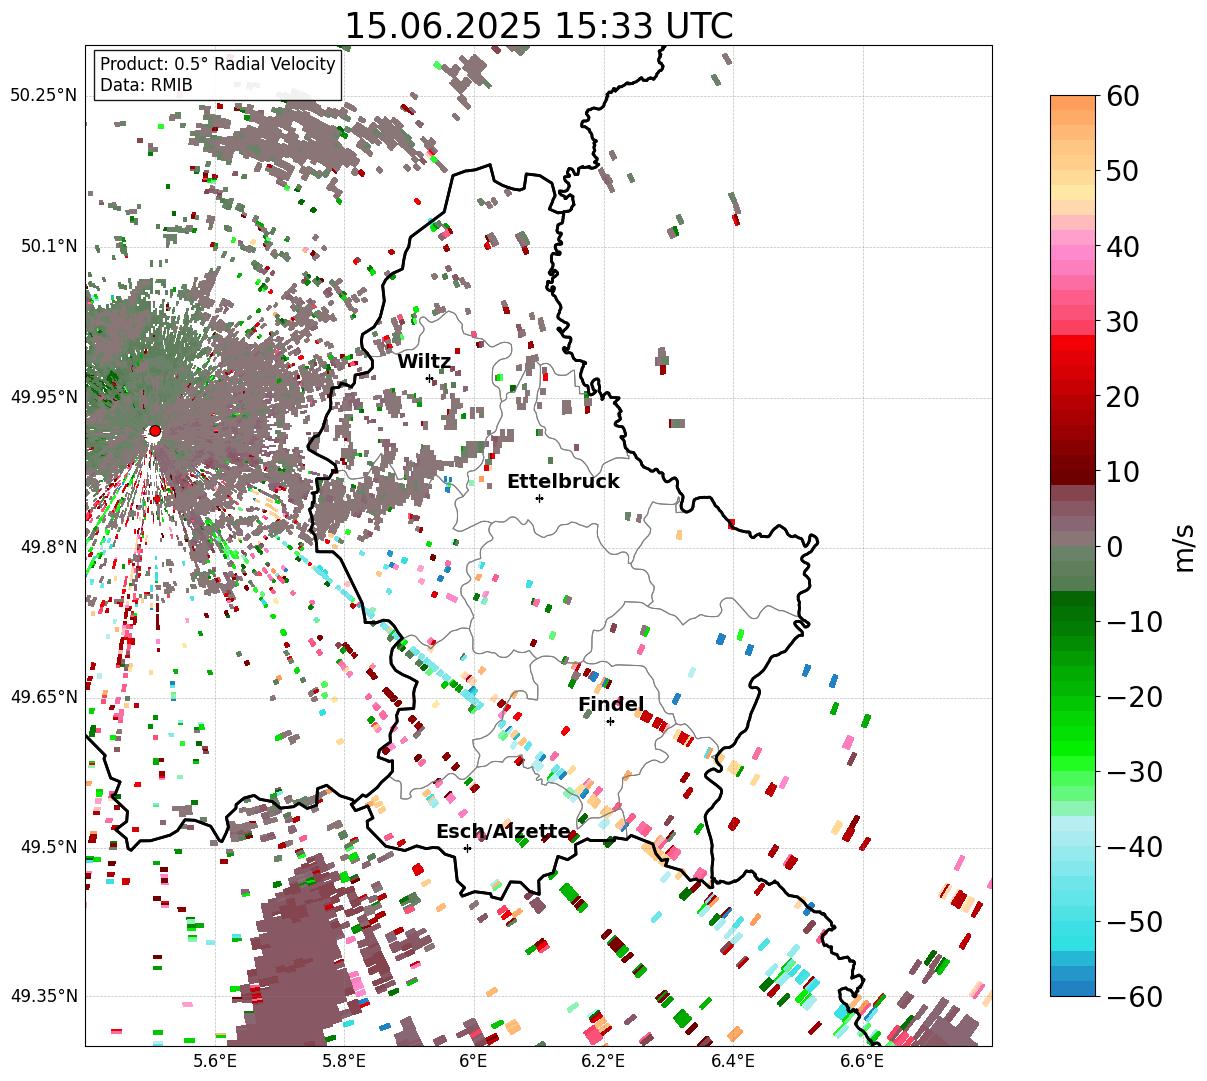1207x1081 pixels.
Task: Click the 6.4°E longitude tick label
Action: click(733, 1061)
